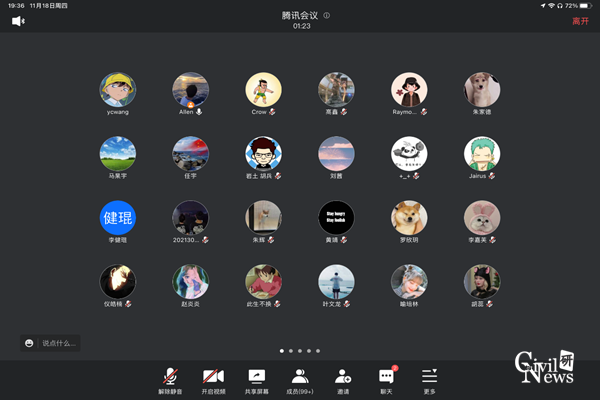This screenshot has height=400, width=600.
Task: Open the 聊天 chat panel
Action: pyautogui.click(x=386, y=379)
